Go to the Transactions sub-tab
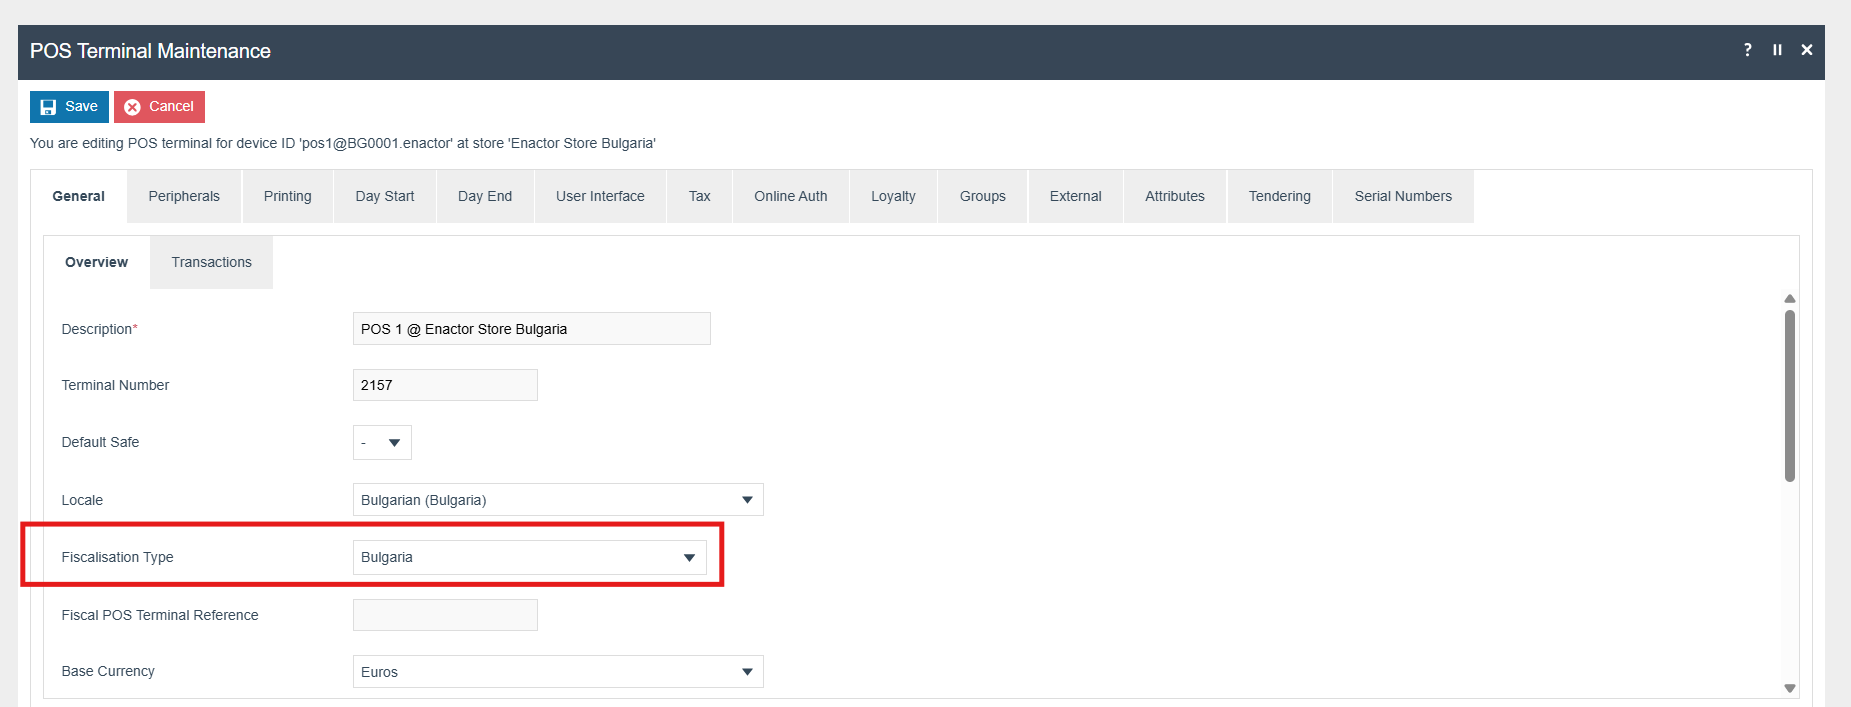1851x707 pixels. [211, 263]
